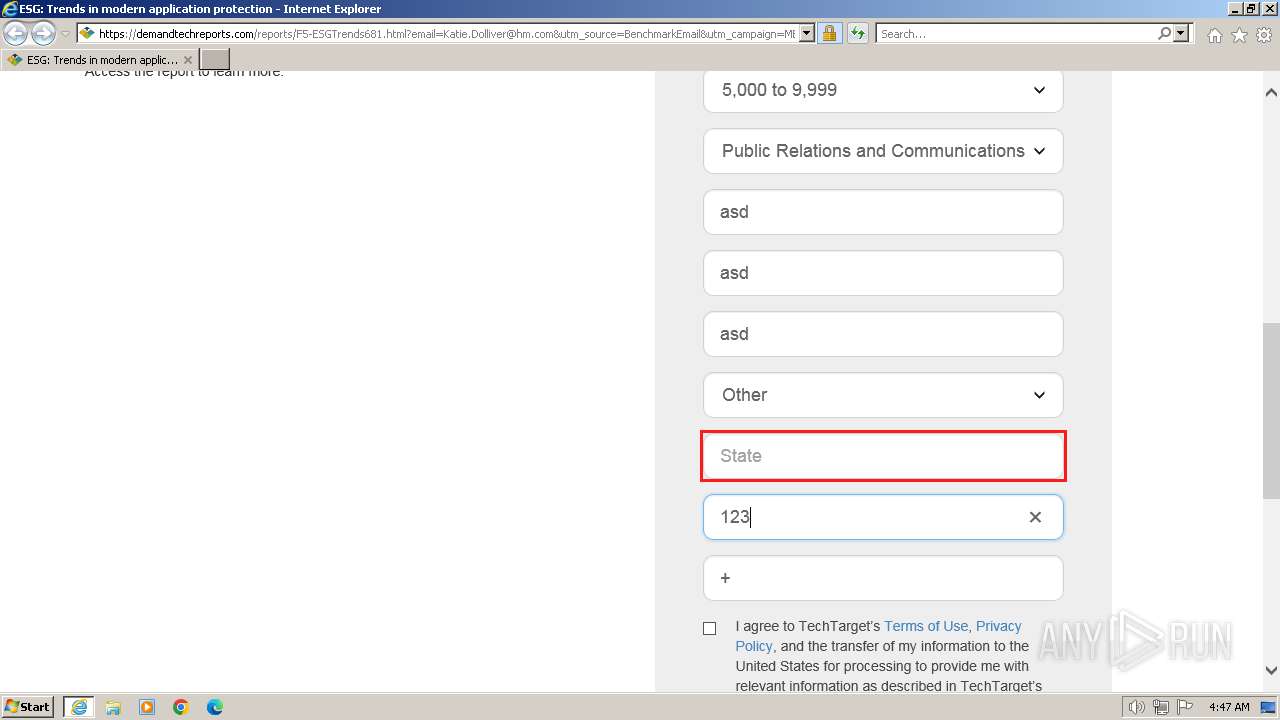Open the Windows Start menu

pyautogui.click(x=27, y=707)
